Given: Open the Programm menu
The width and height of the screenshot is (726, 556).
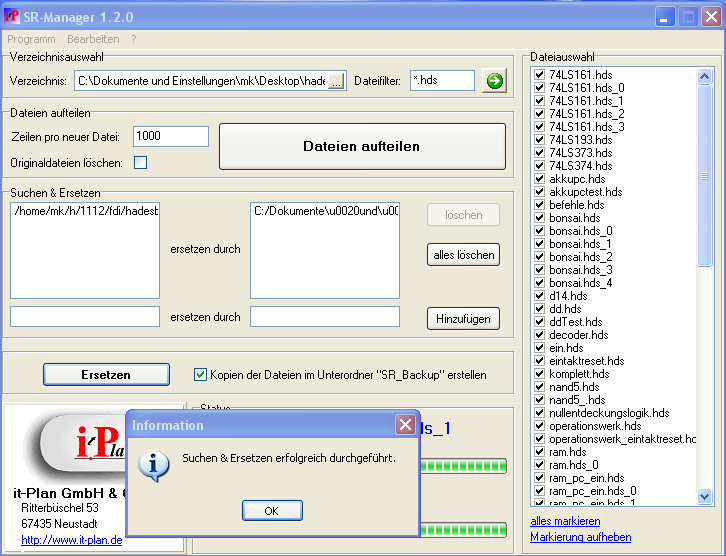Looking at the screenshot, I should tap(31, 39).
